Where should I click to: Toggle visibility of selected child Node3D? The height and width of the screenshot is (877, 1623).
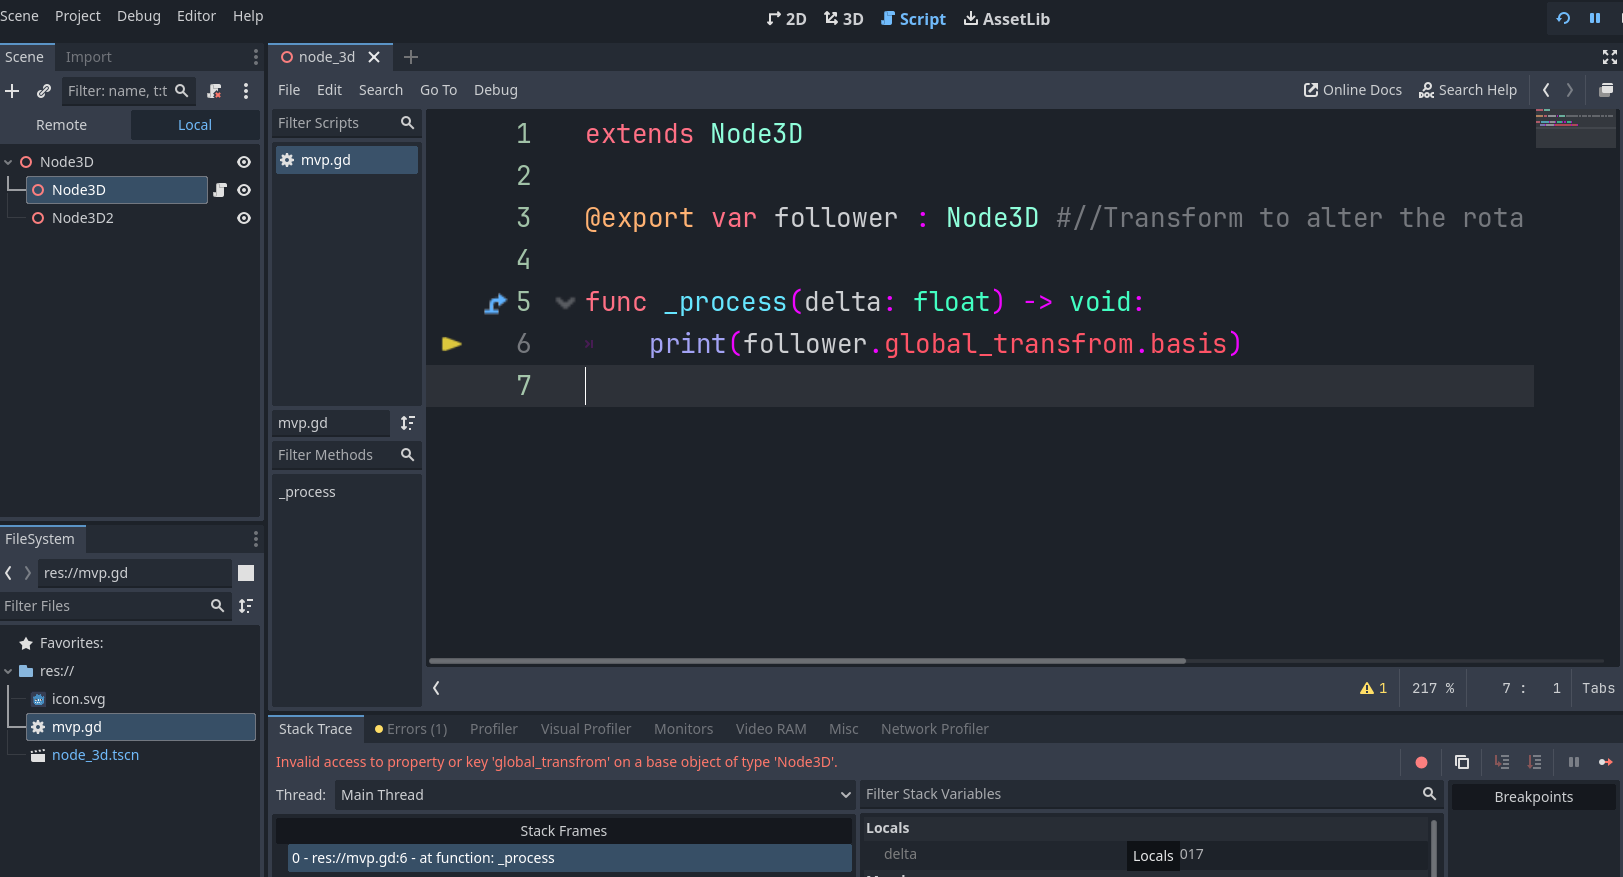[x=243, y=190]
